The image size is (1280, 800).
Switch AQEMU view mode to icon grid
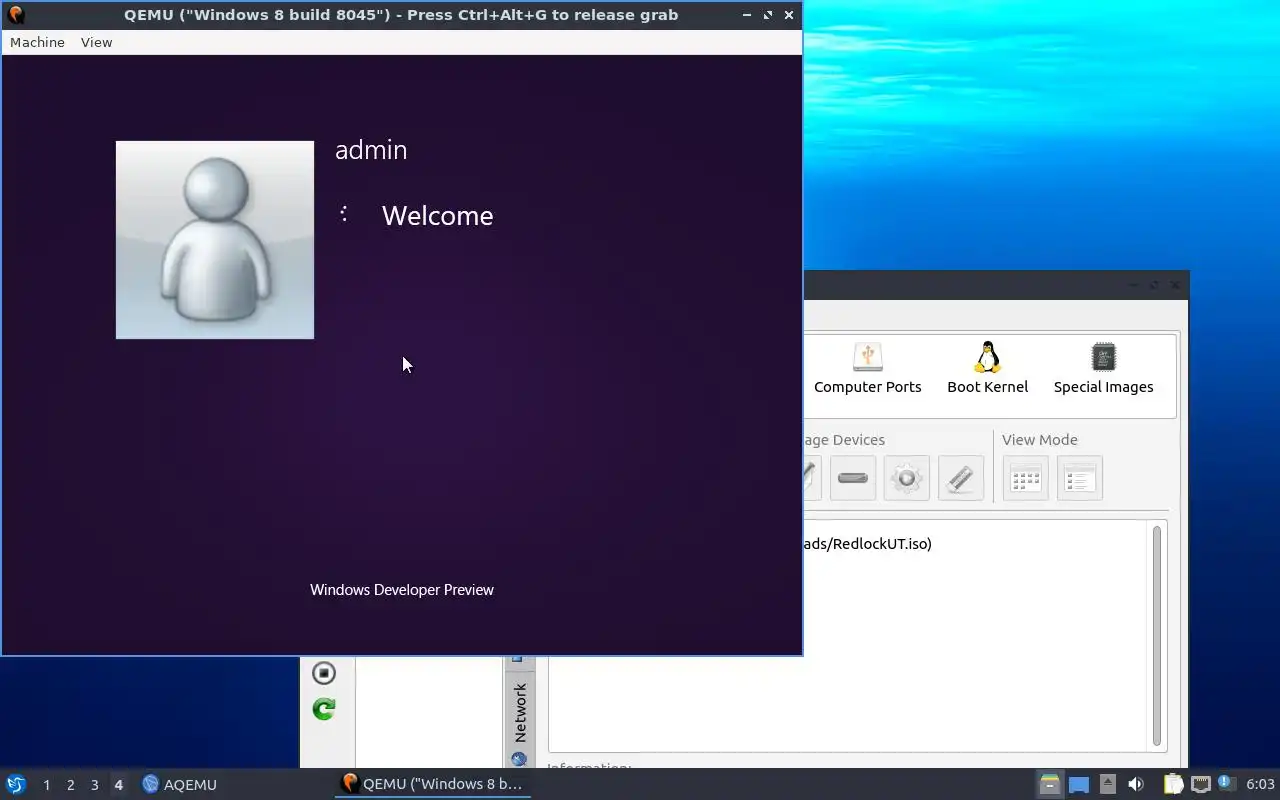pyautogui.click(x=1026, y=478)
